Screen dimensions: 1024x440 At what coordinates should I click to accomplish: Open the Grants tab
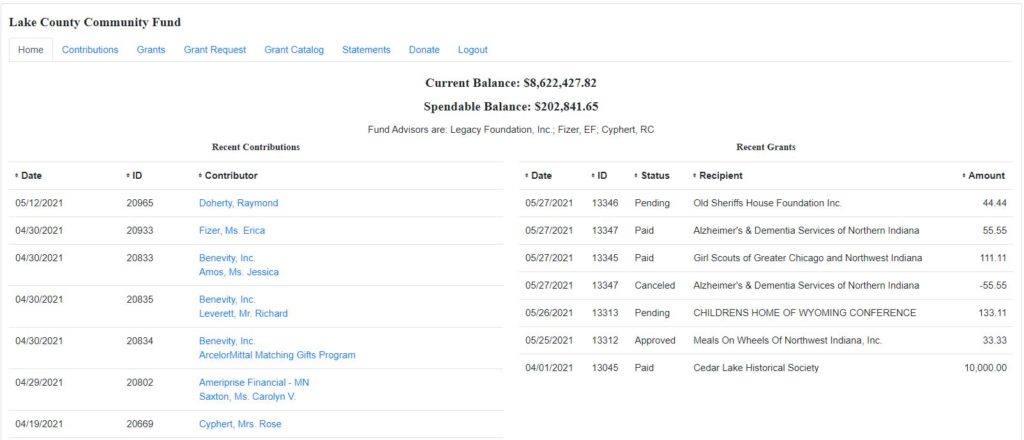pyautogui.click(x=151, y=50)
